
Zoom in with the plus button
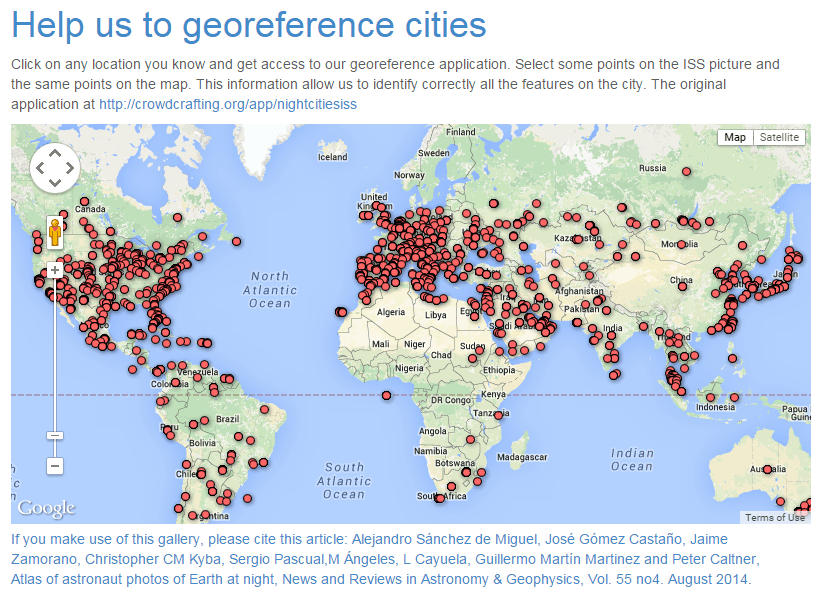55,270
